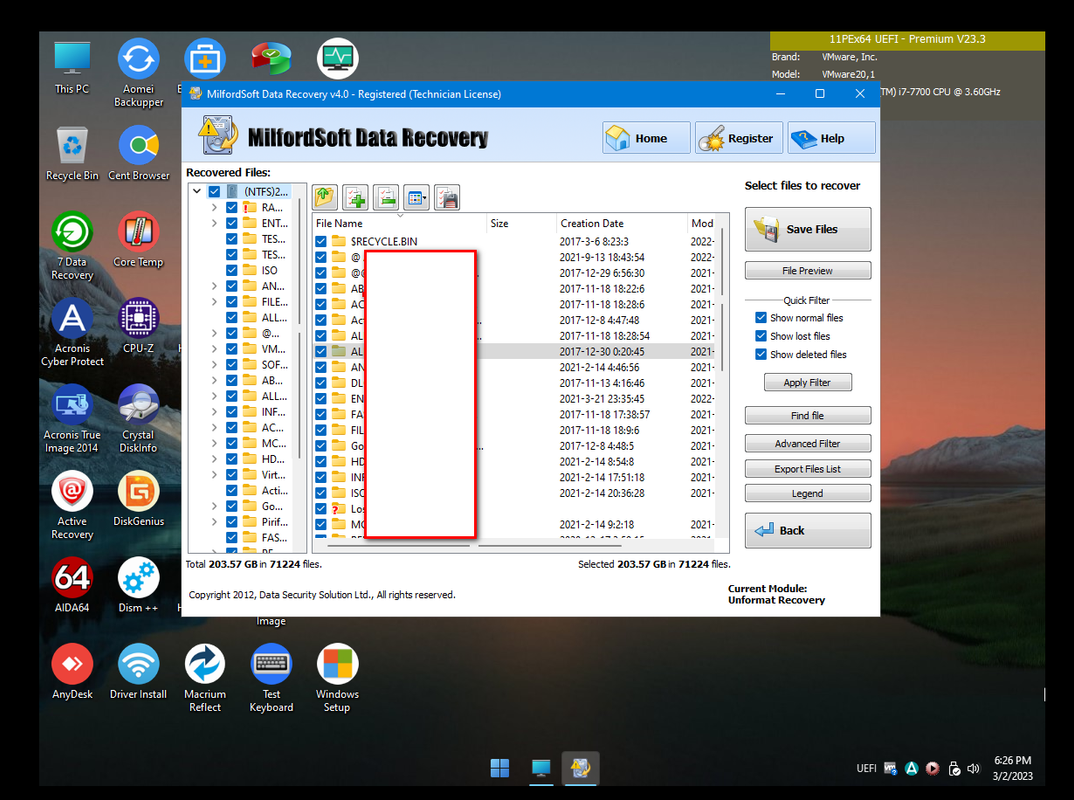This screenshot has width=1074, height=800.
Task: Uncheck Show lost files filter
Action: coord(760,336)
